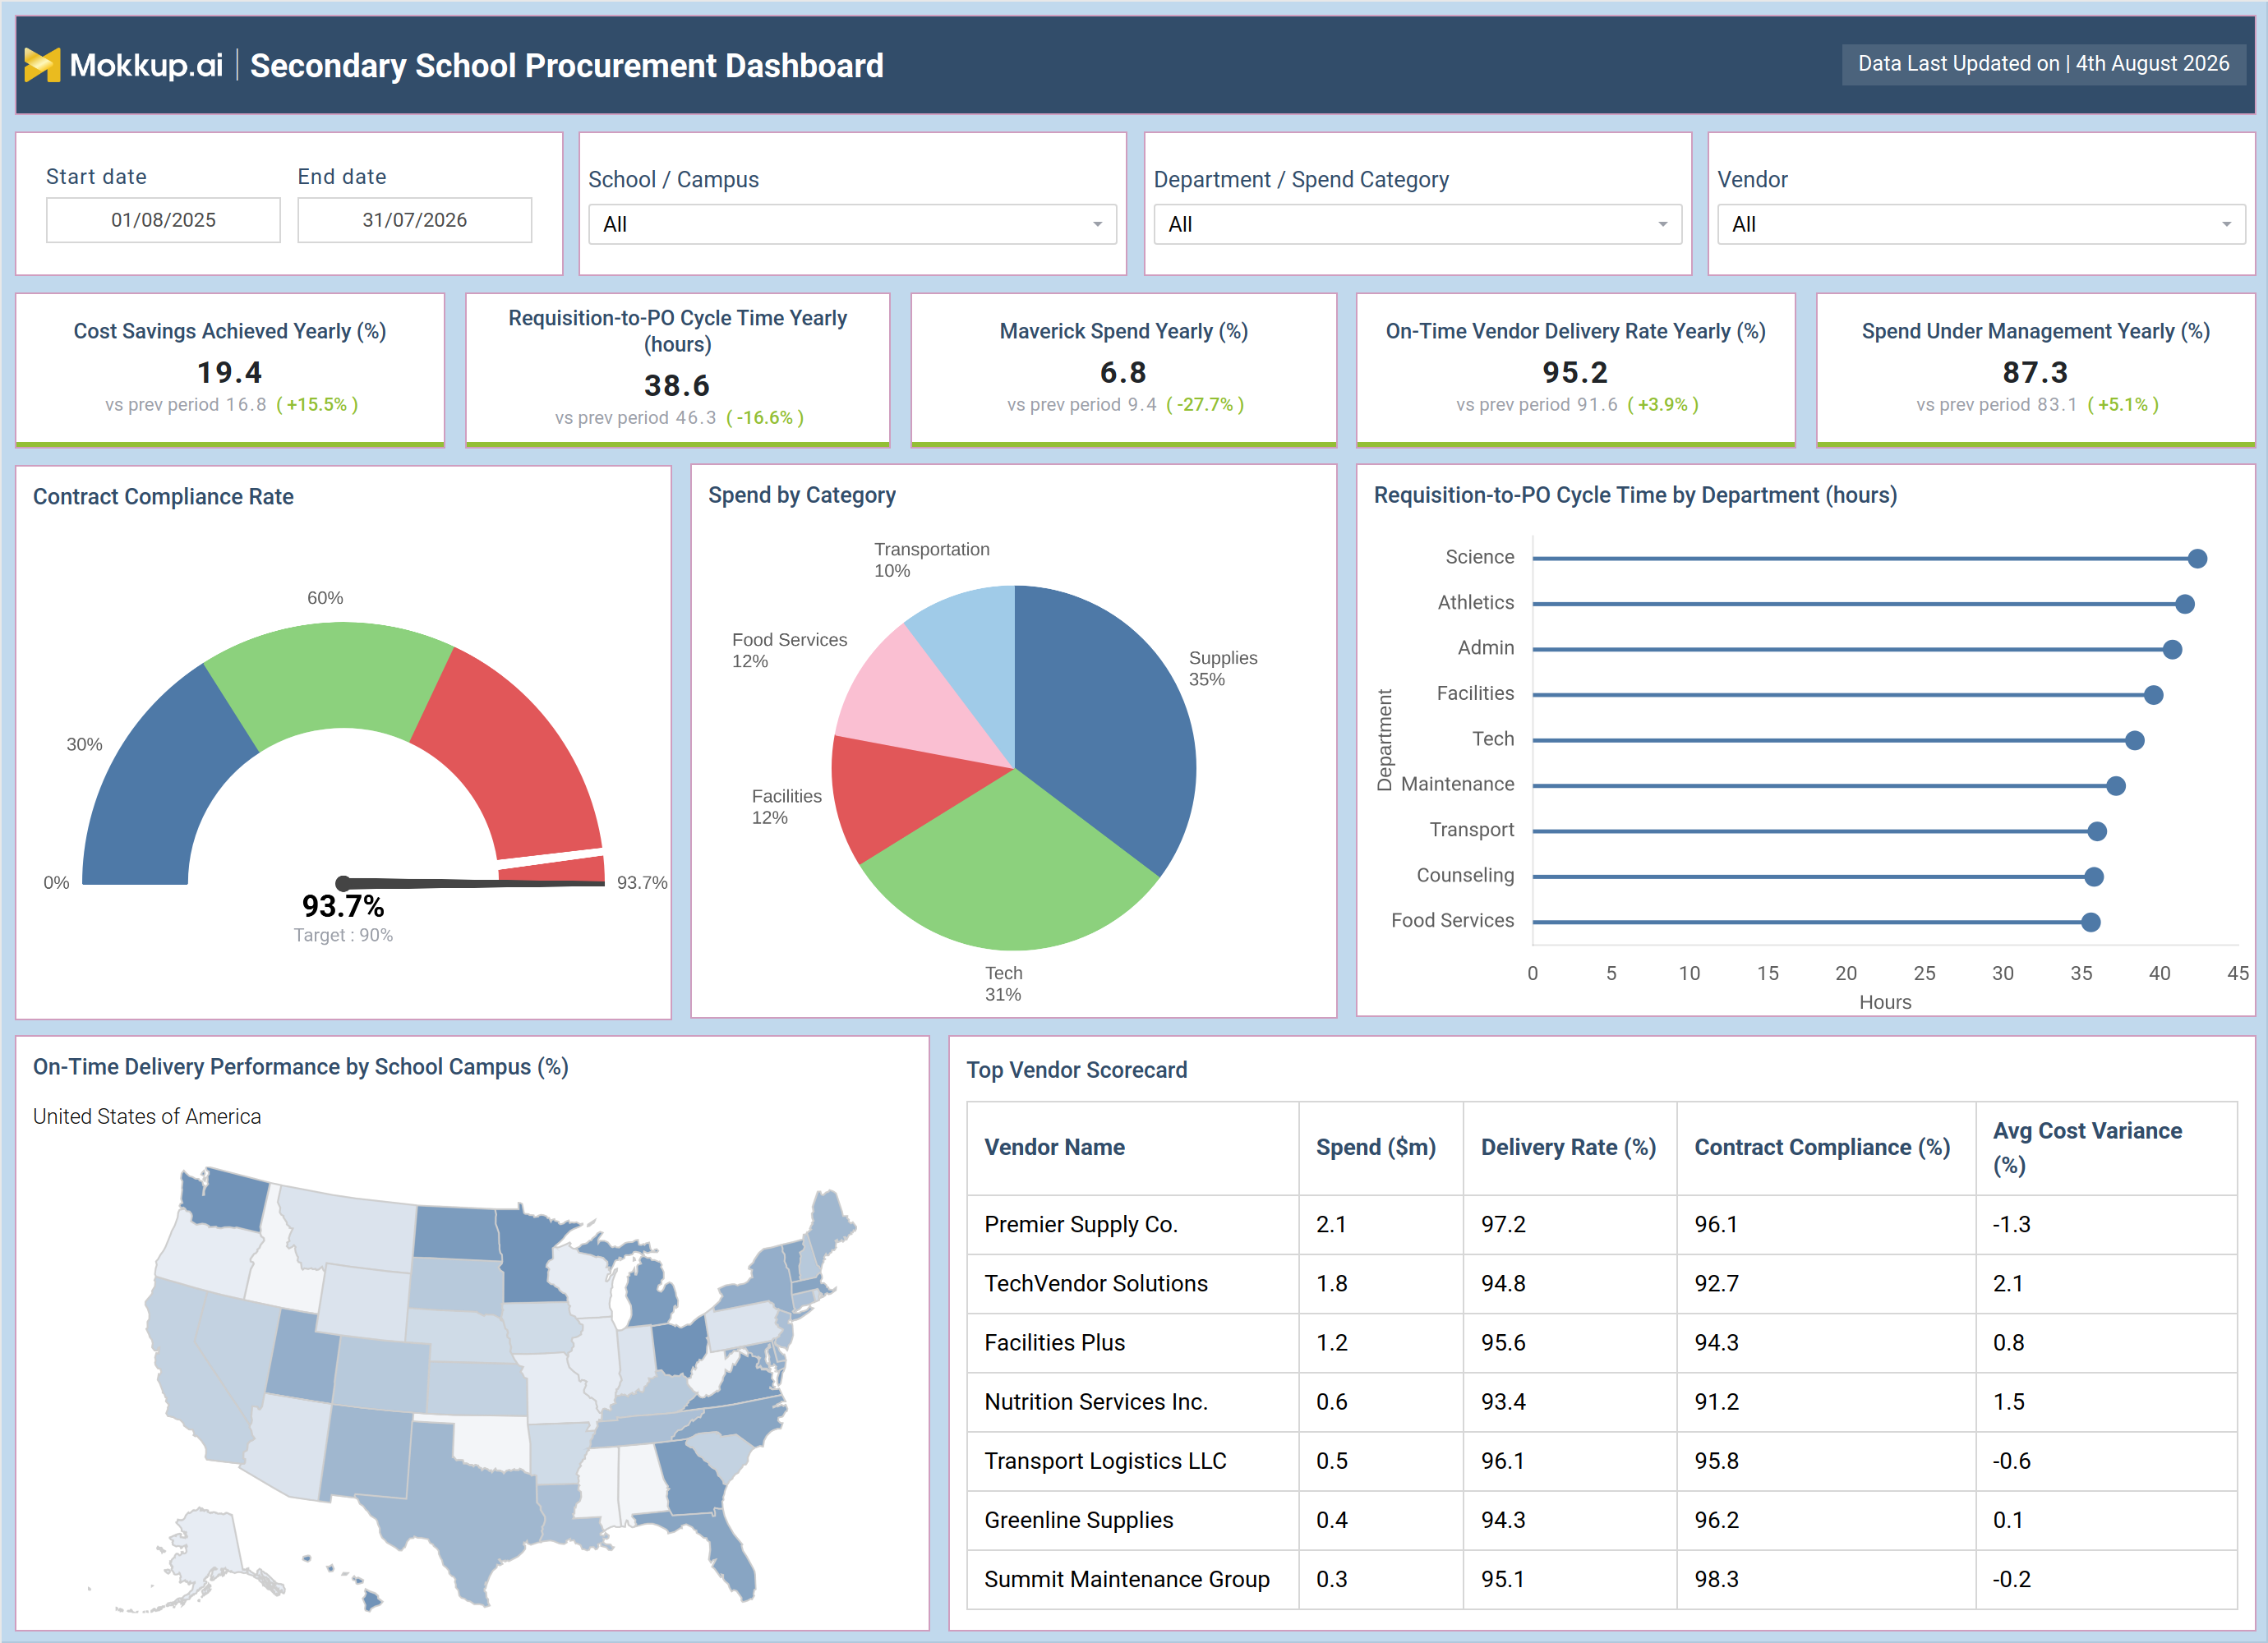
Task: Edit the End date field 31/07/2026
Action: click(x=414, y=220)
